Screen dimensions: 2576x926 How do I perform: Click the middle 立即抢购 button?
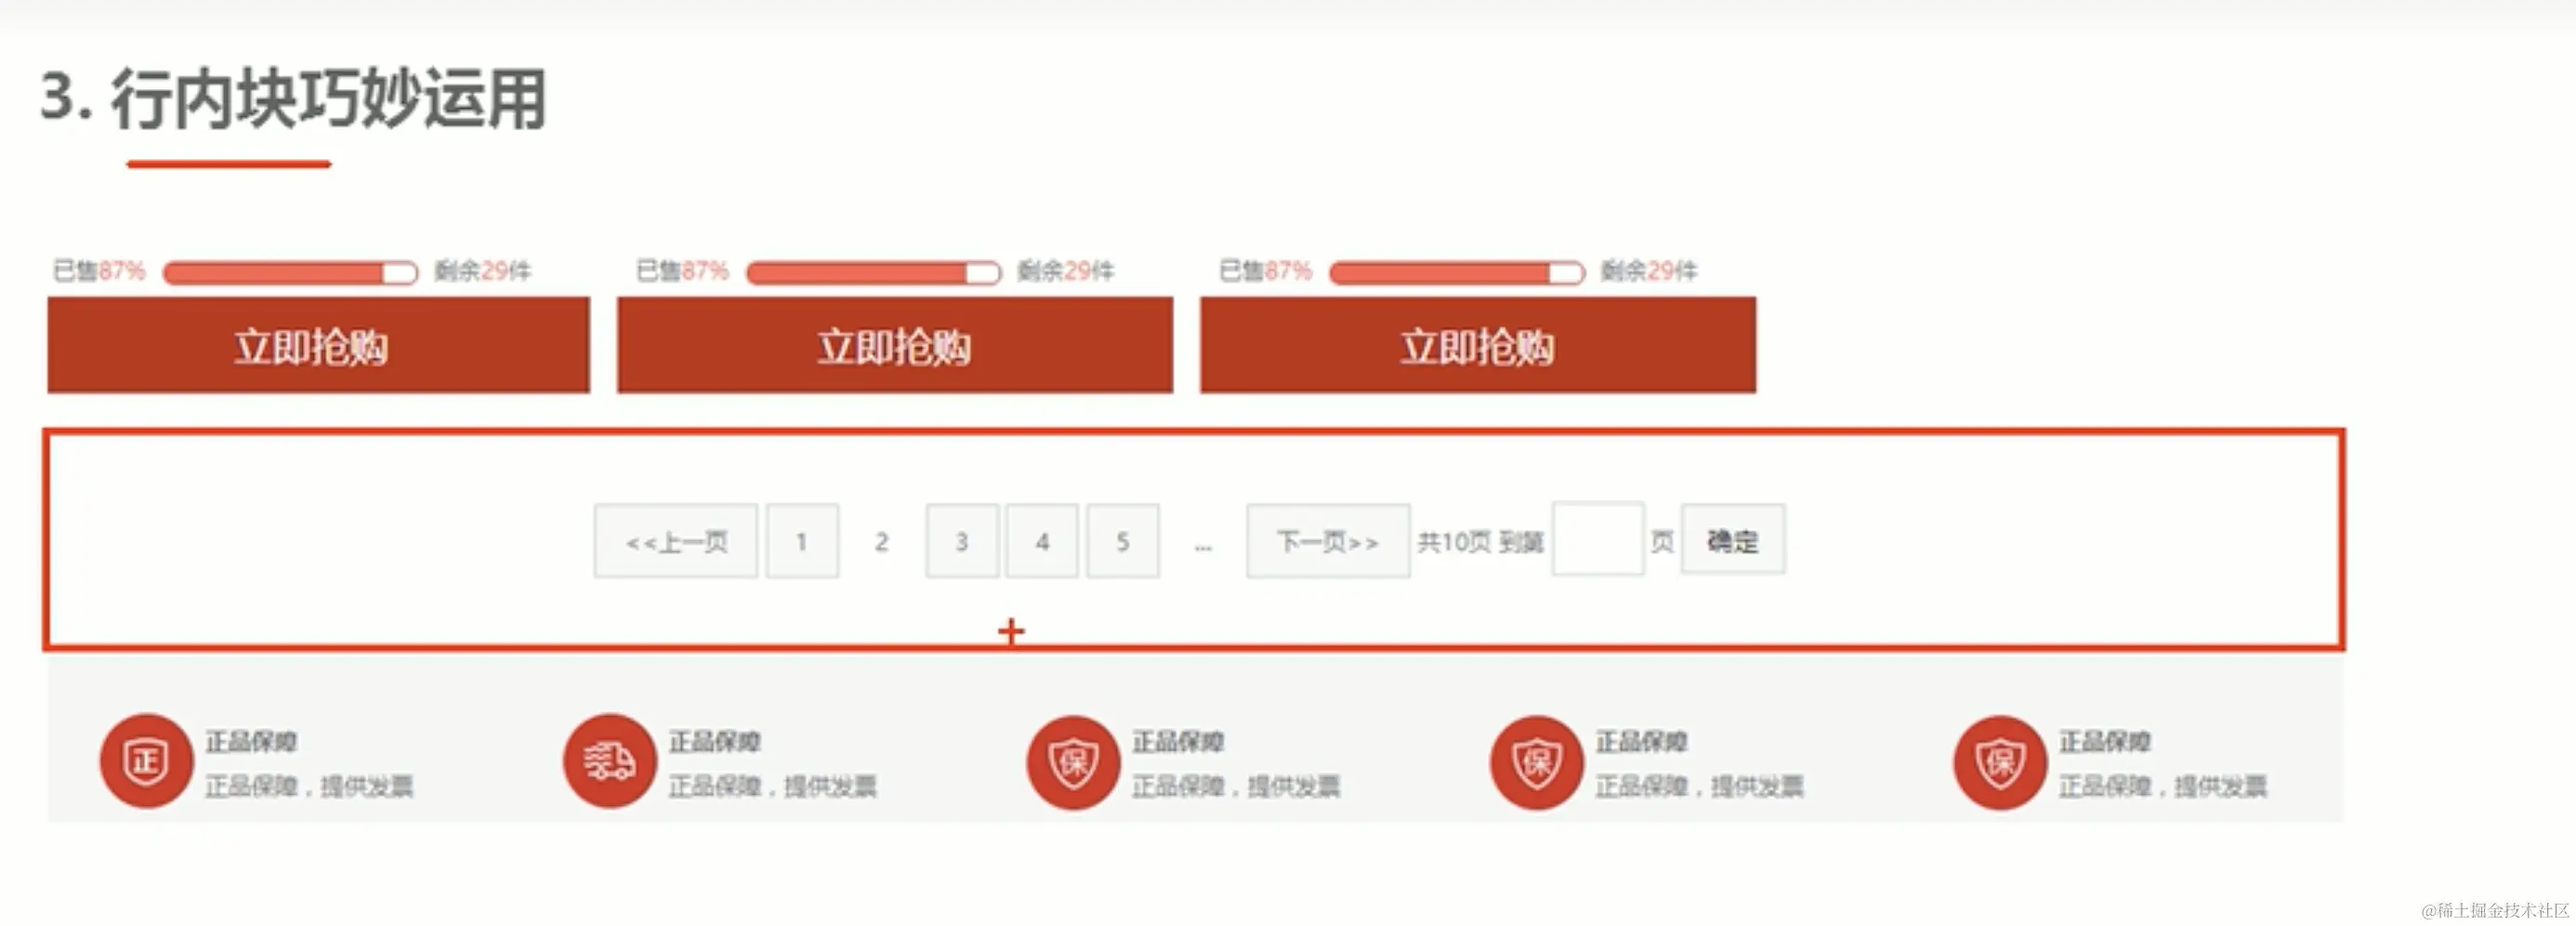pyautogui.click(x=895, y=345)
